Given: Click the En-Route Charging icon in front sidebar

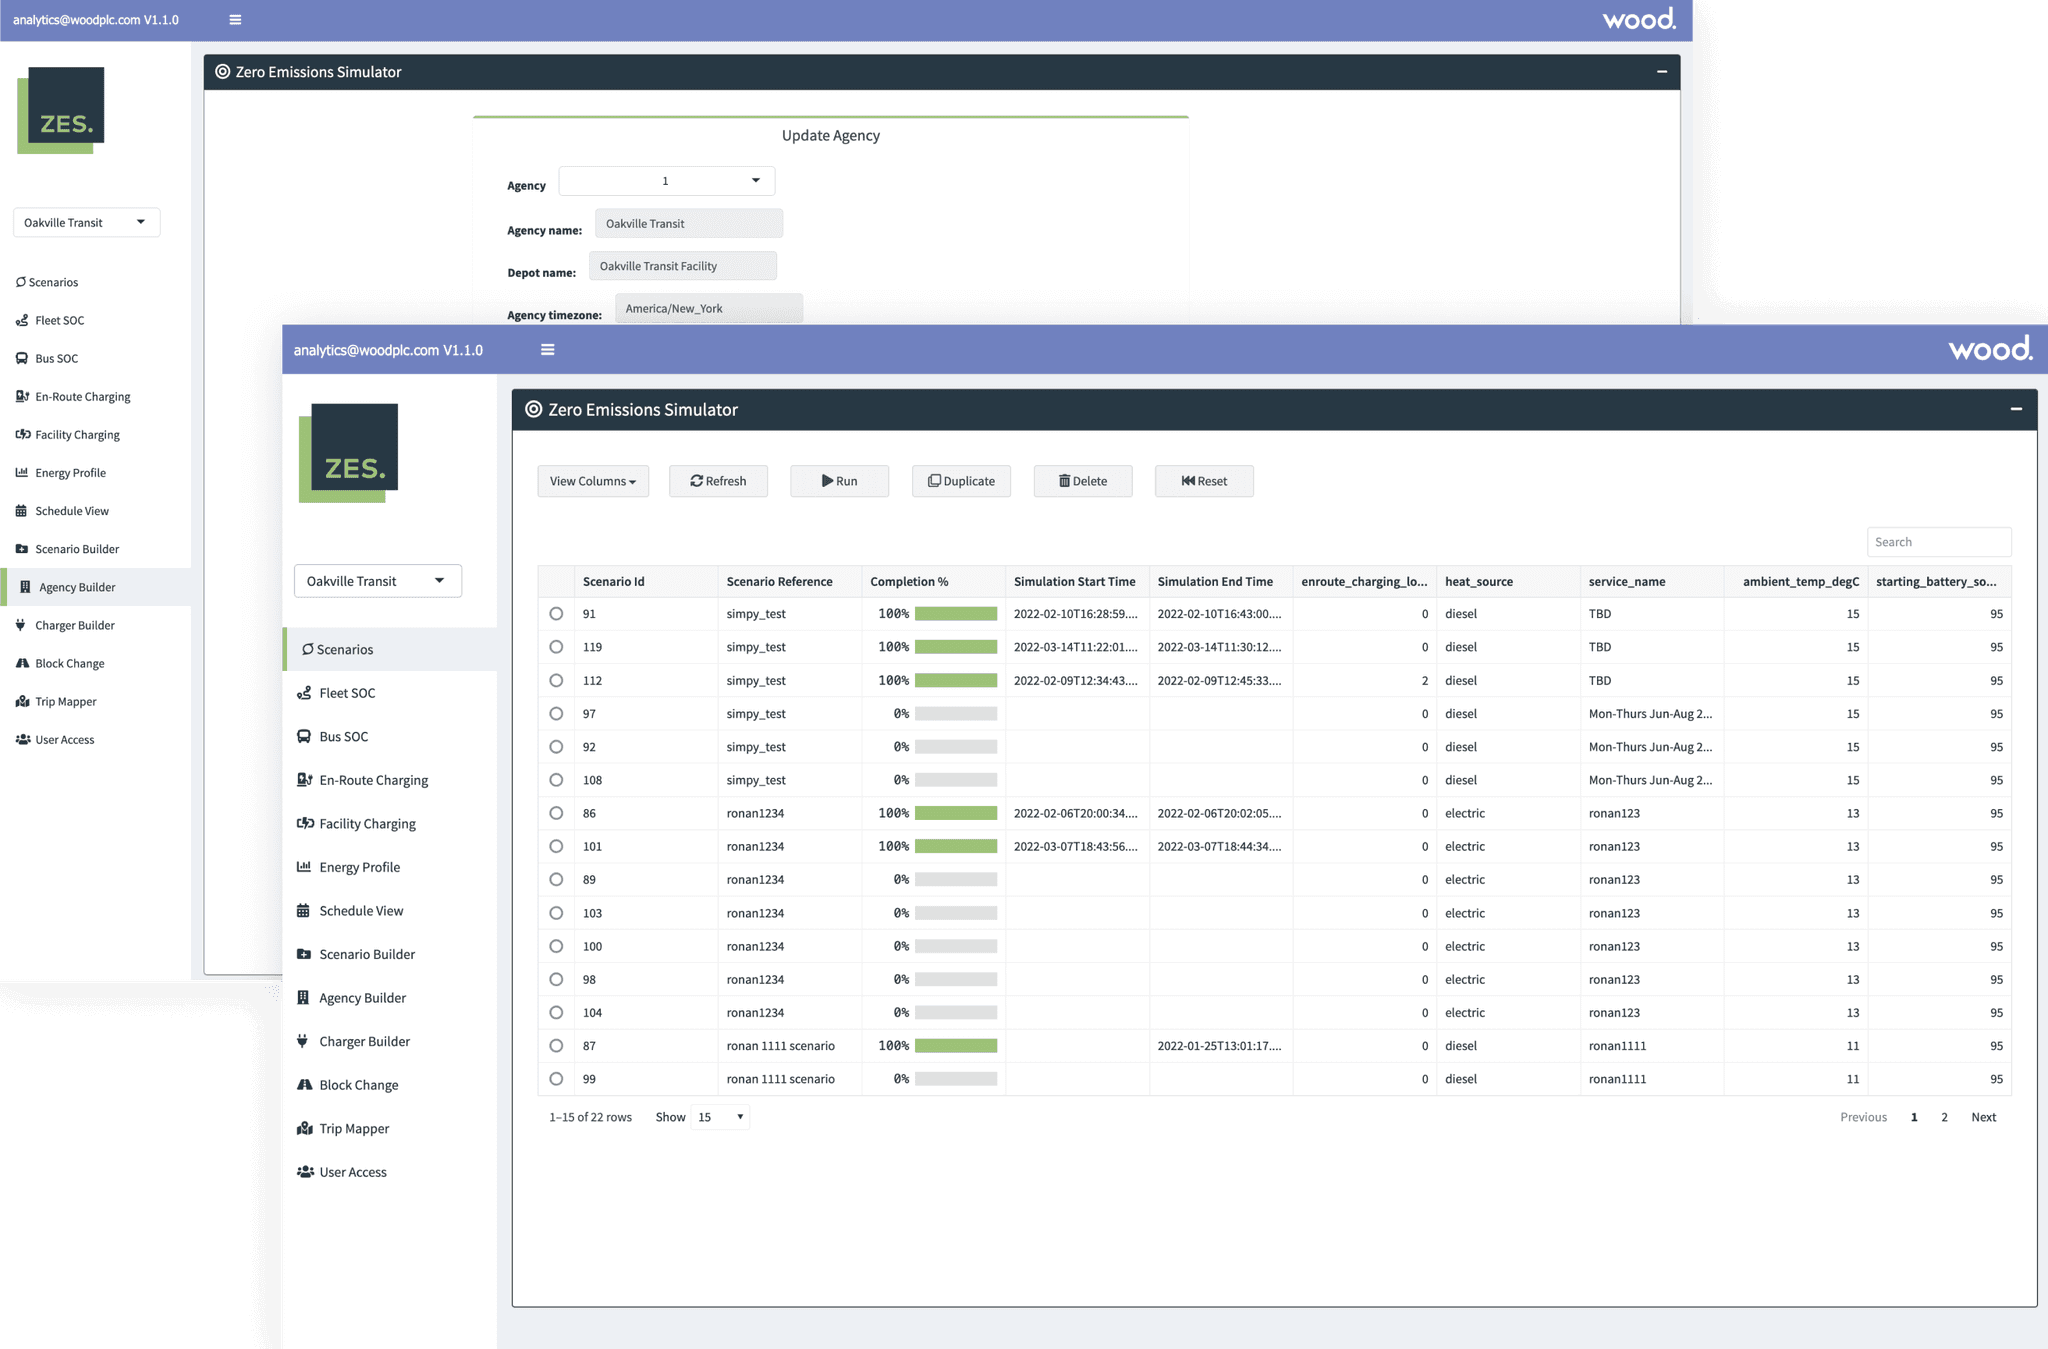Looking at the screenshot, I should point(304,780).
